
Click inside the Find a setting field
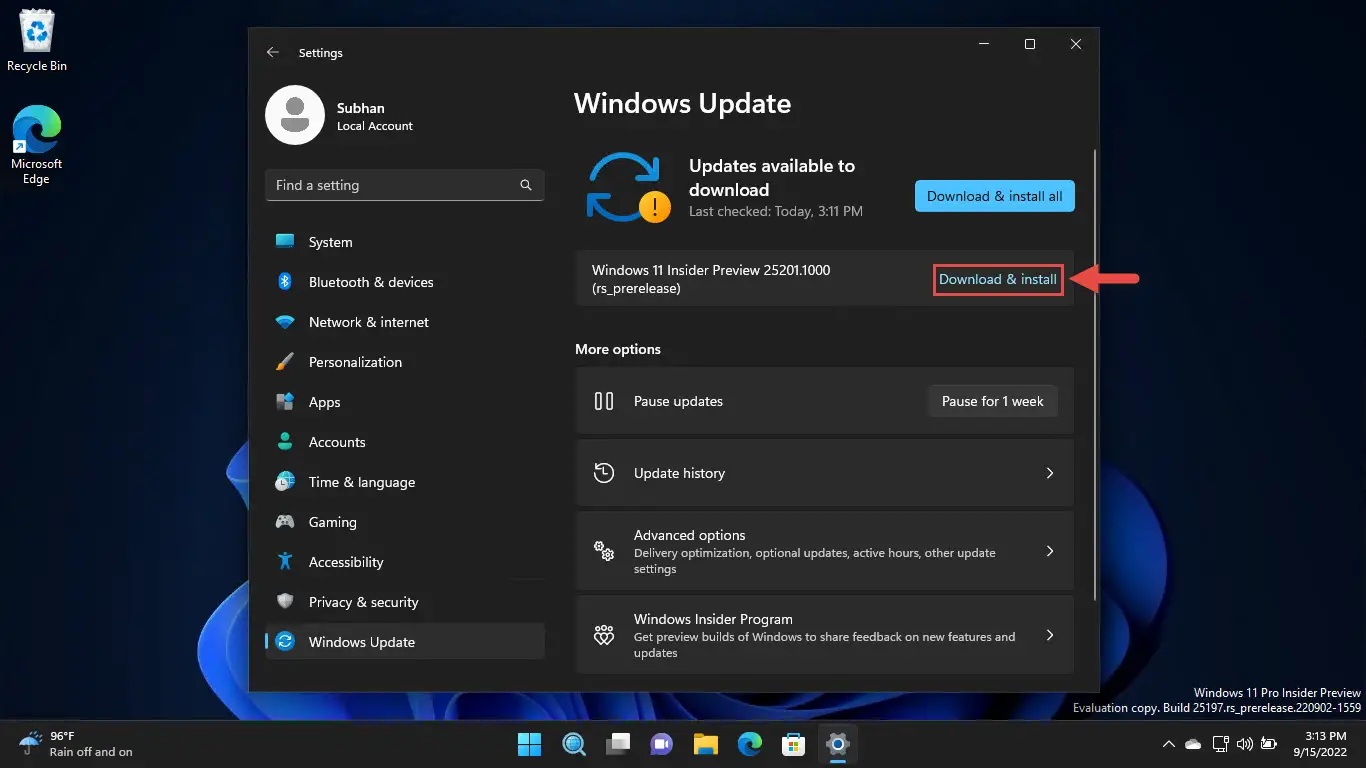pos(390,185)
